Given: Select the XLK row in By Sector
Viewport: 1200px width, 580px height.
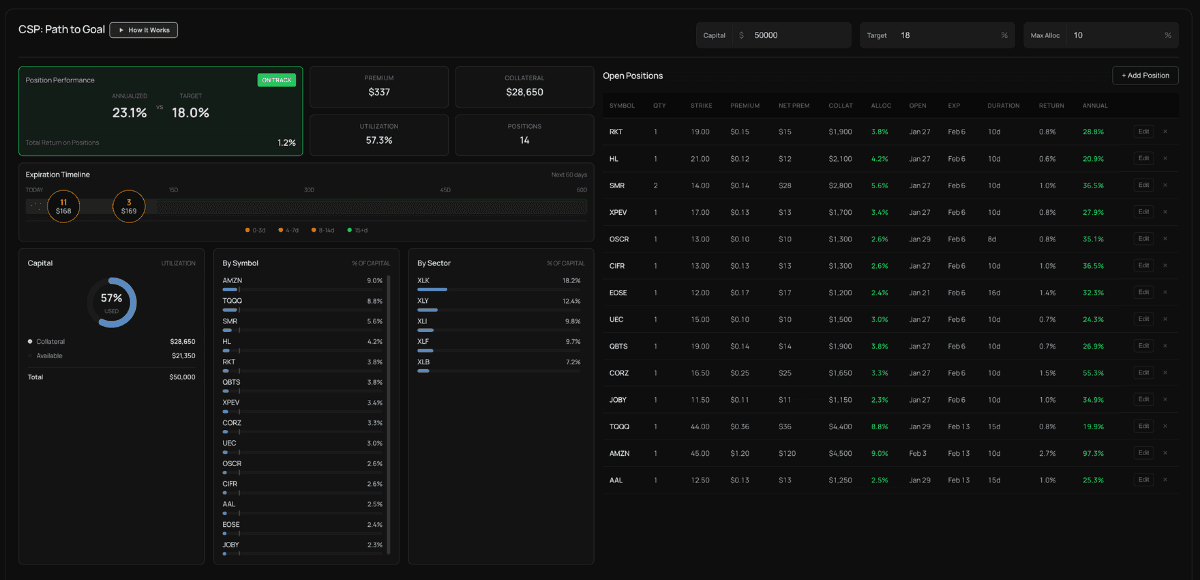Looking at the screenshot, I should coord(499,284).
